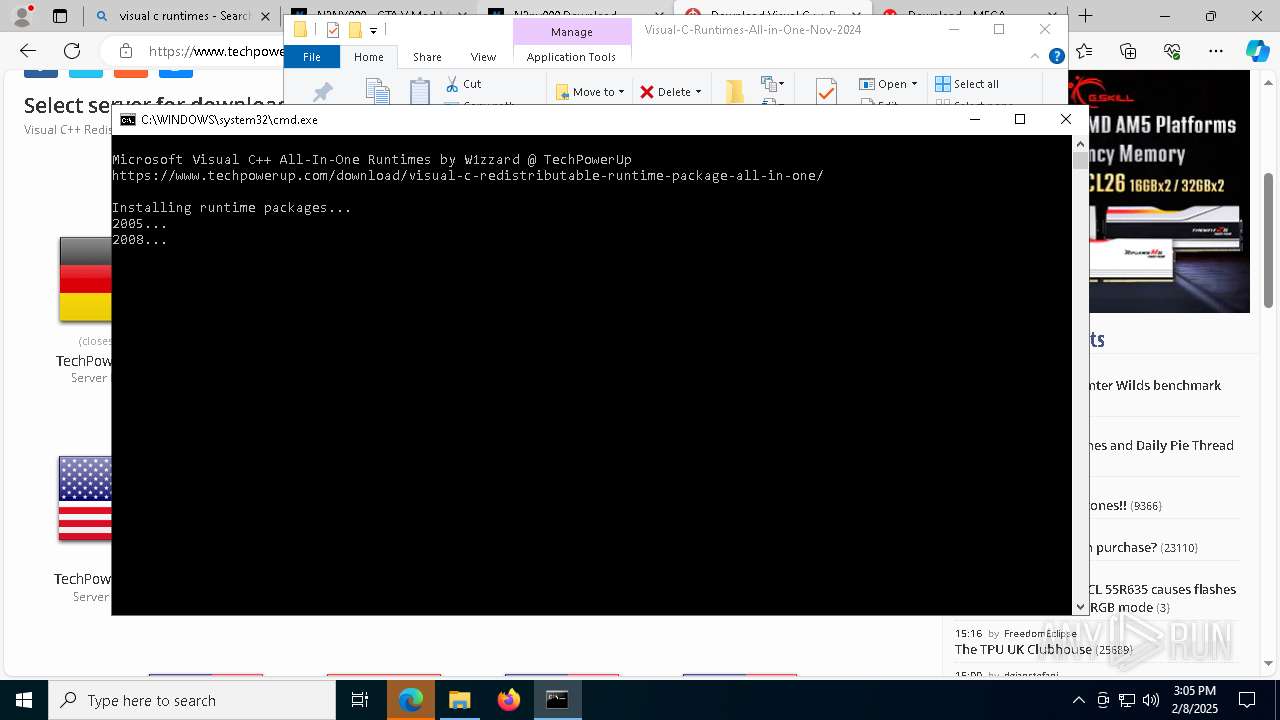Click the Copy icon in ribbon

tap(377, 92)
